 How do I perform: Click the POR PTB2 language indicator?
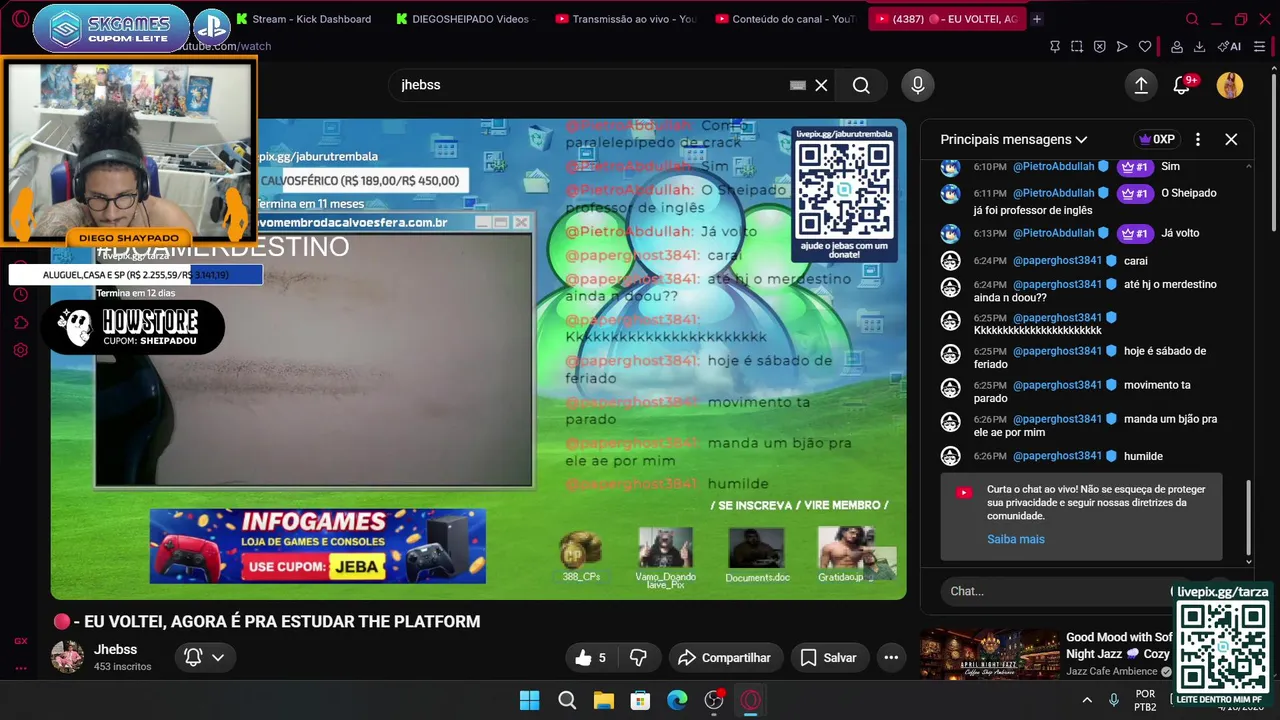pos(1145,700)
